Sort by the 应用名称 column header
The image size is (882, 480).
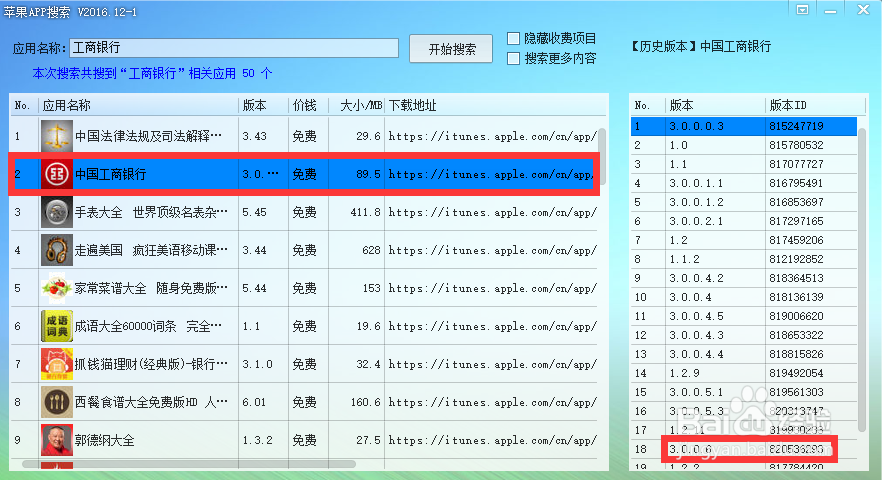(x=138, y=105)
